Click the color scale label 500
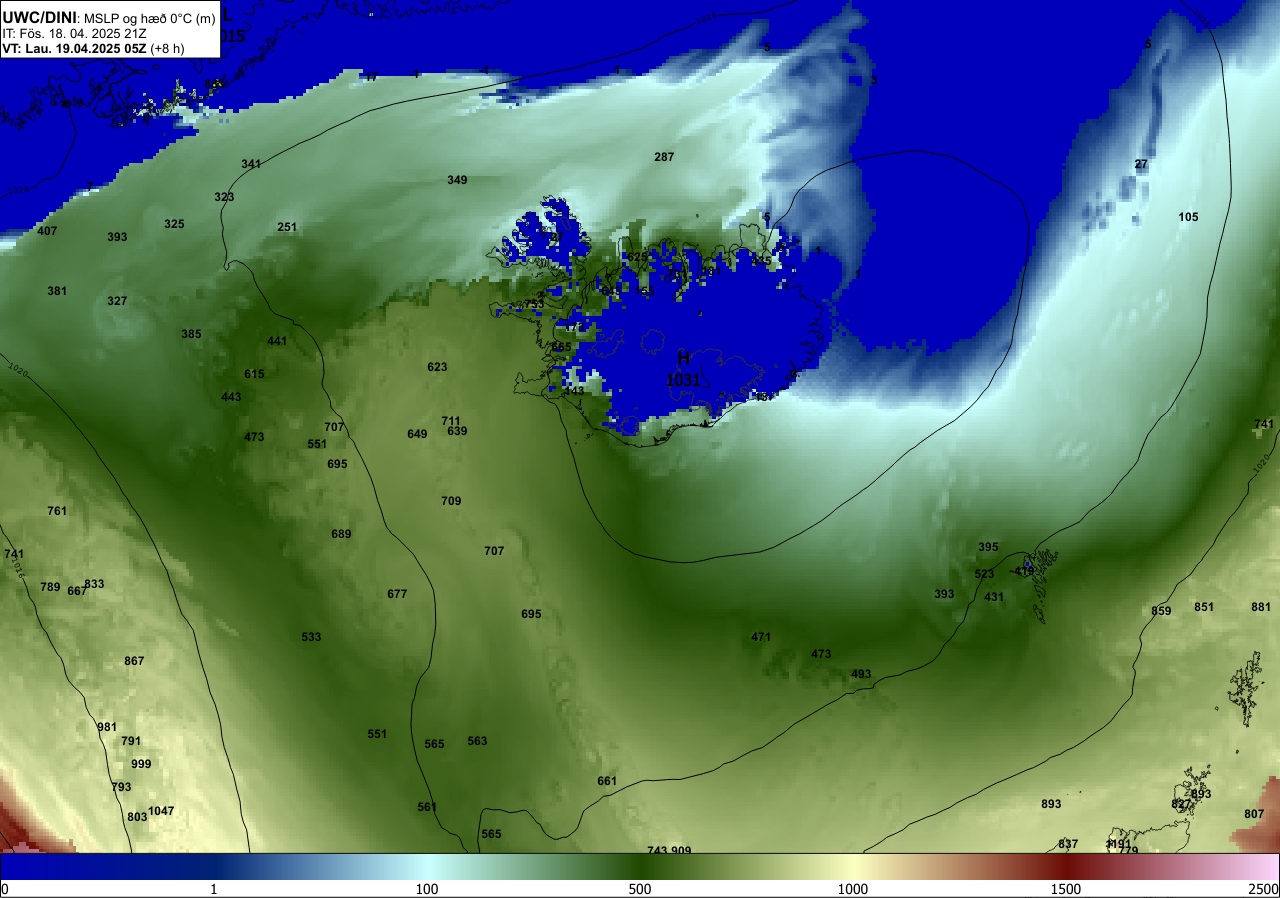Screen dimensions: 1280x898 (x=640, y=889)
